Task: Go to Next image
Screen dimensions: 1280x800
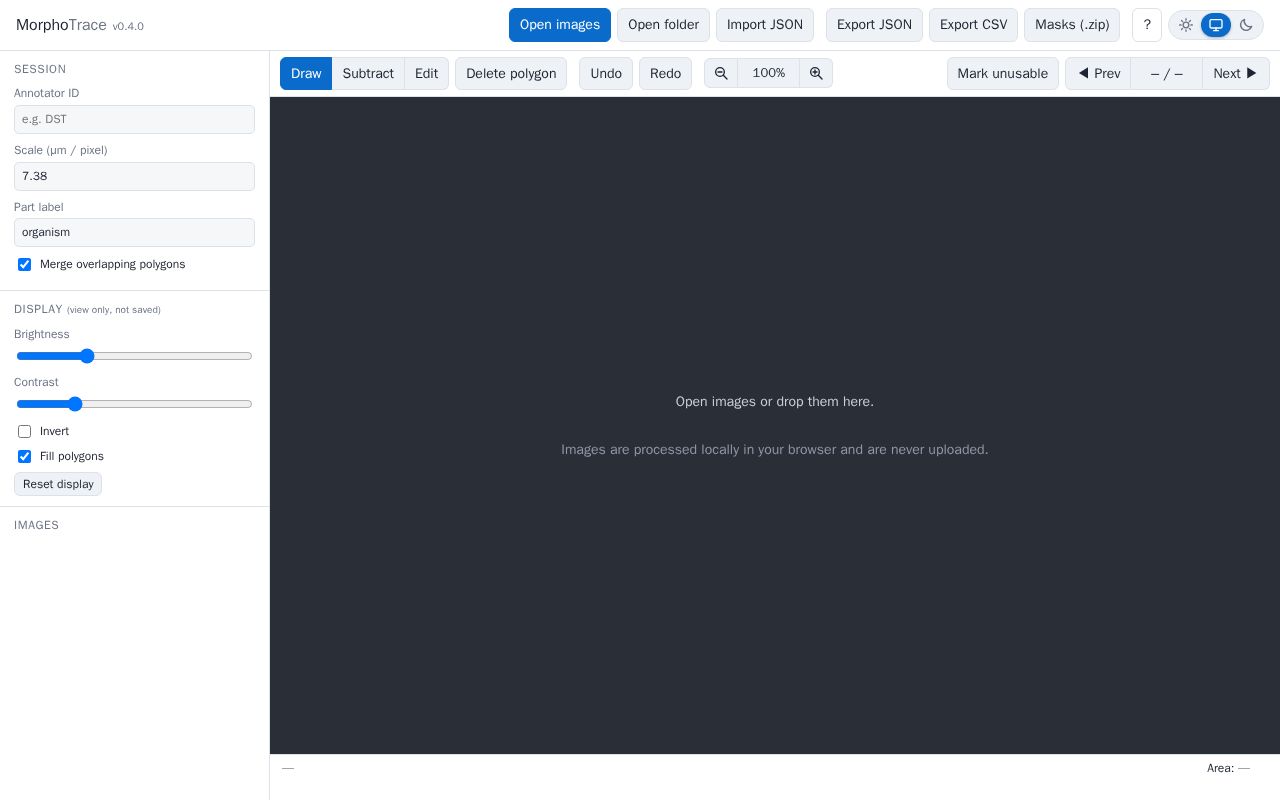Action: click(x=1236, y=73)
